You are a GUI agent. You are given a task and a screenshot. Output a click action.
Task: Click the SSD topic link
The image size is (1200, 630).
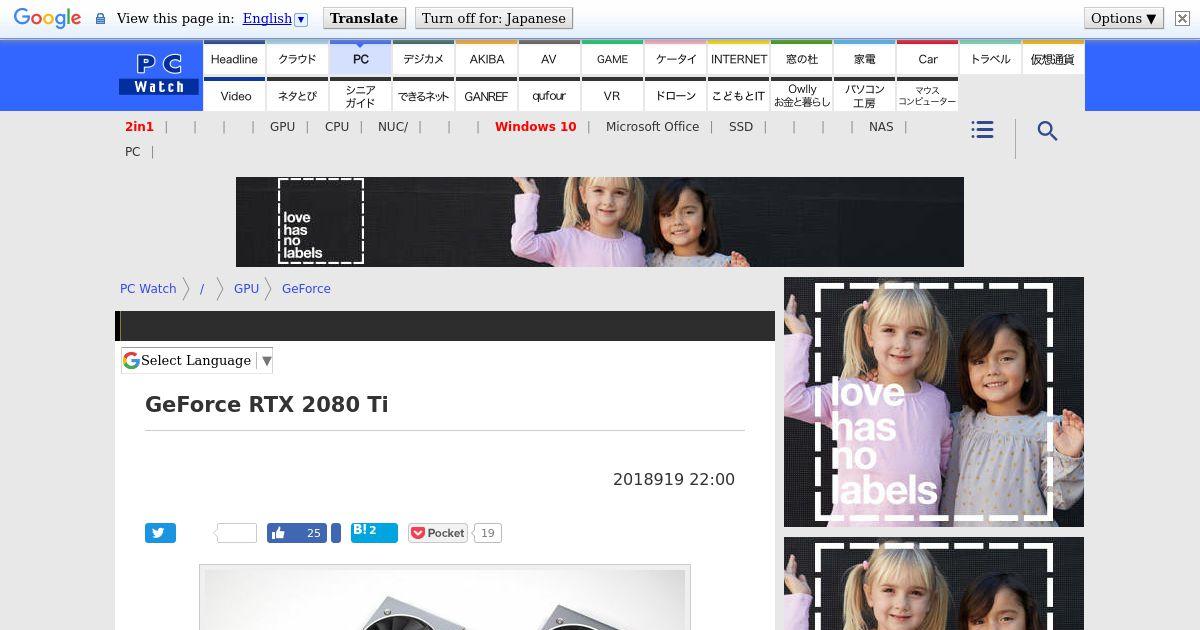coord(741,126)
